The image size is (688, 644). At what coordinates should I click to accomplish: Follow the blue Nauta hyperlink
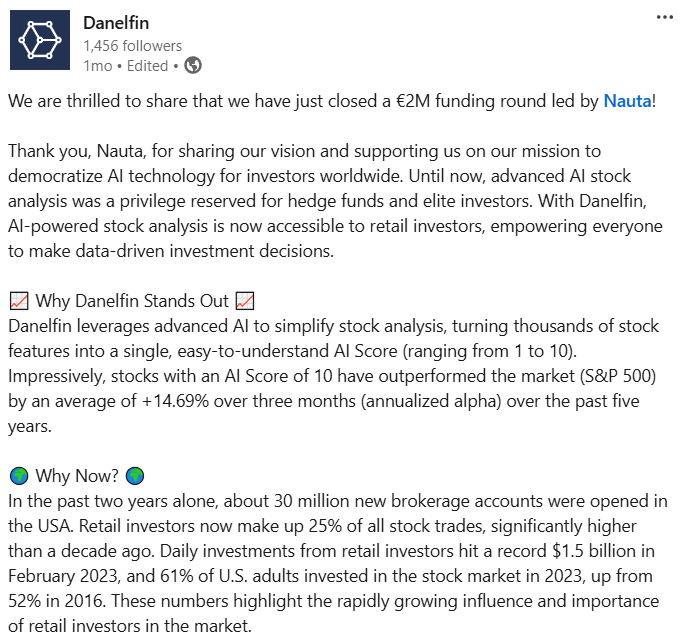pyautogui.click(x=627, y=101)
